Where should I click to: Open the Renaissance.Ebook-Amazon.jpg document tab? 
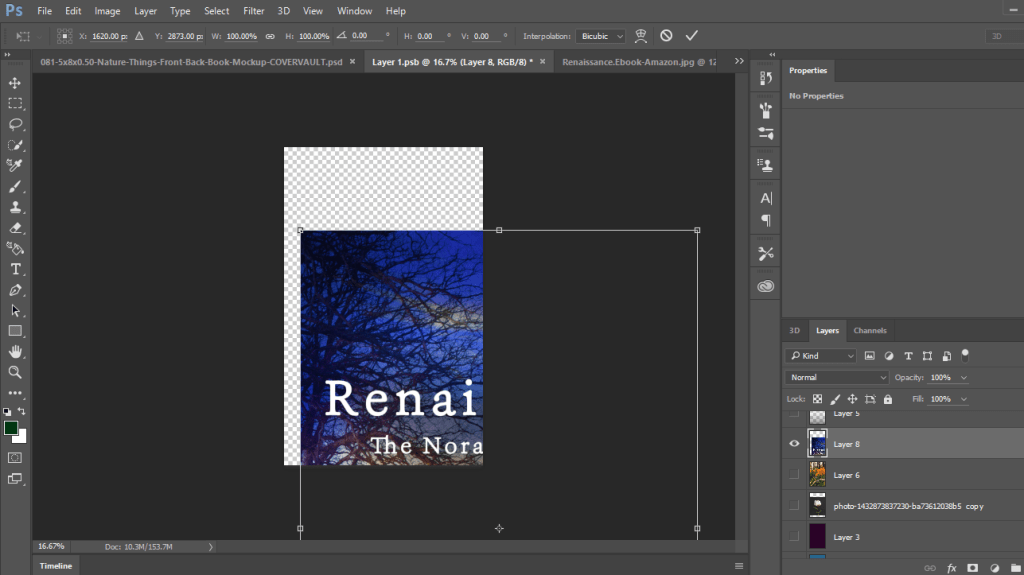[638, 61]
